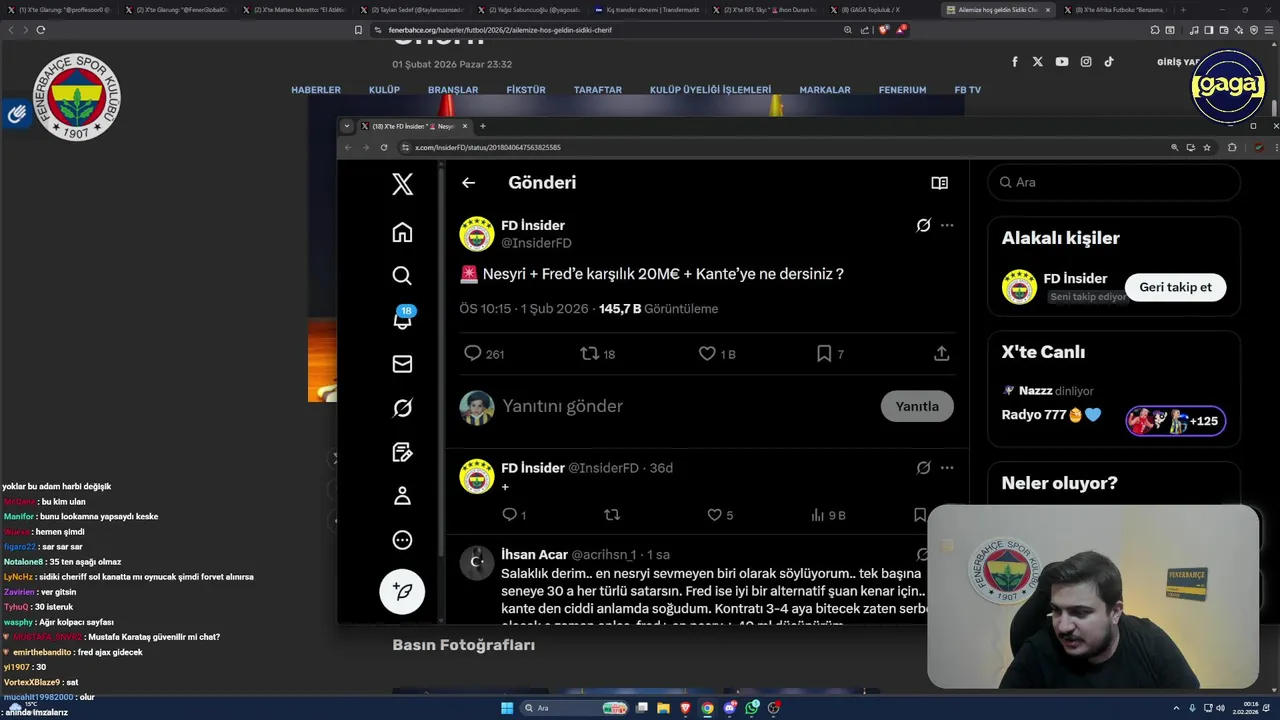Viewport: 1280px width, 720px height.
Task: Open three-dot menu on '+' reply
Action: pos(947,468)
